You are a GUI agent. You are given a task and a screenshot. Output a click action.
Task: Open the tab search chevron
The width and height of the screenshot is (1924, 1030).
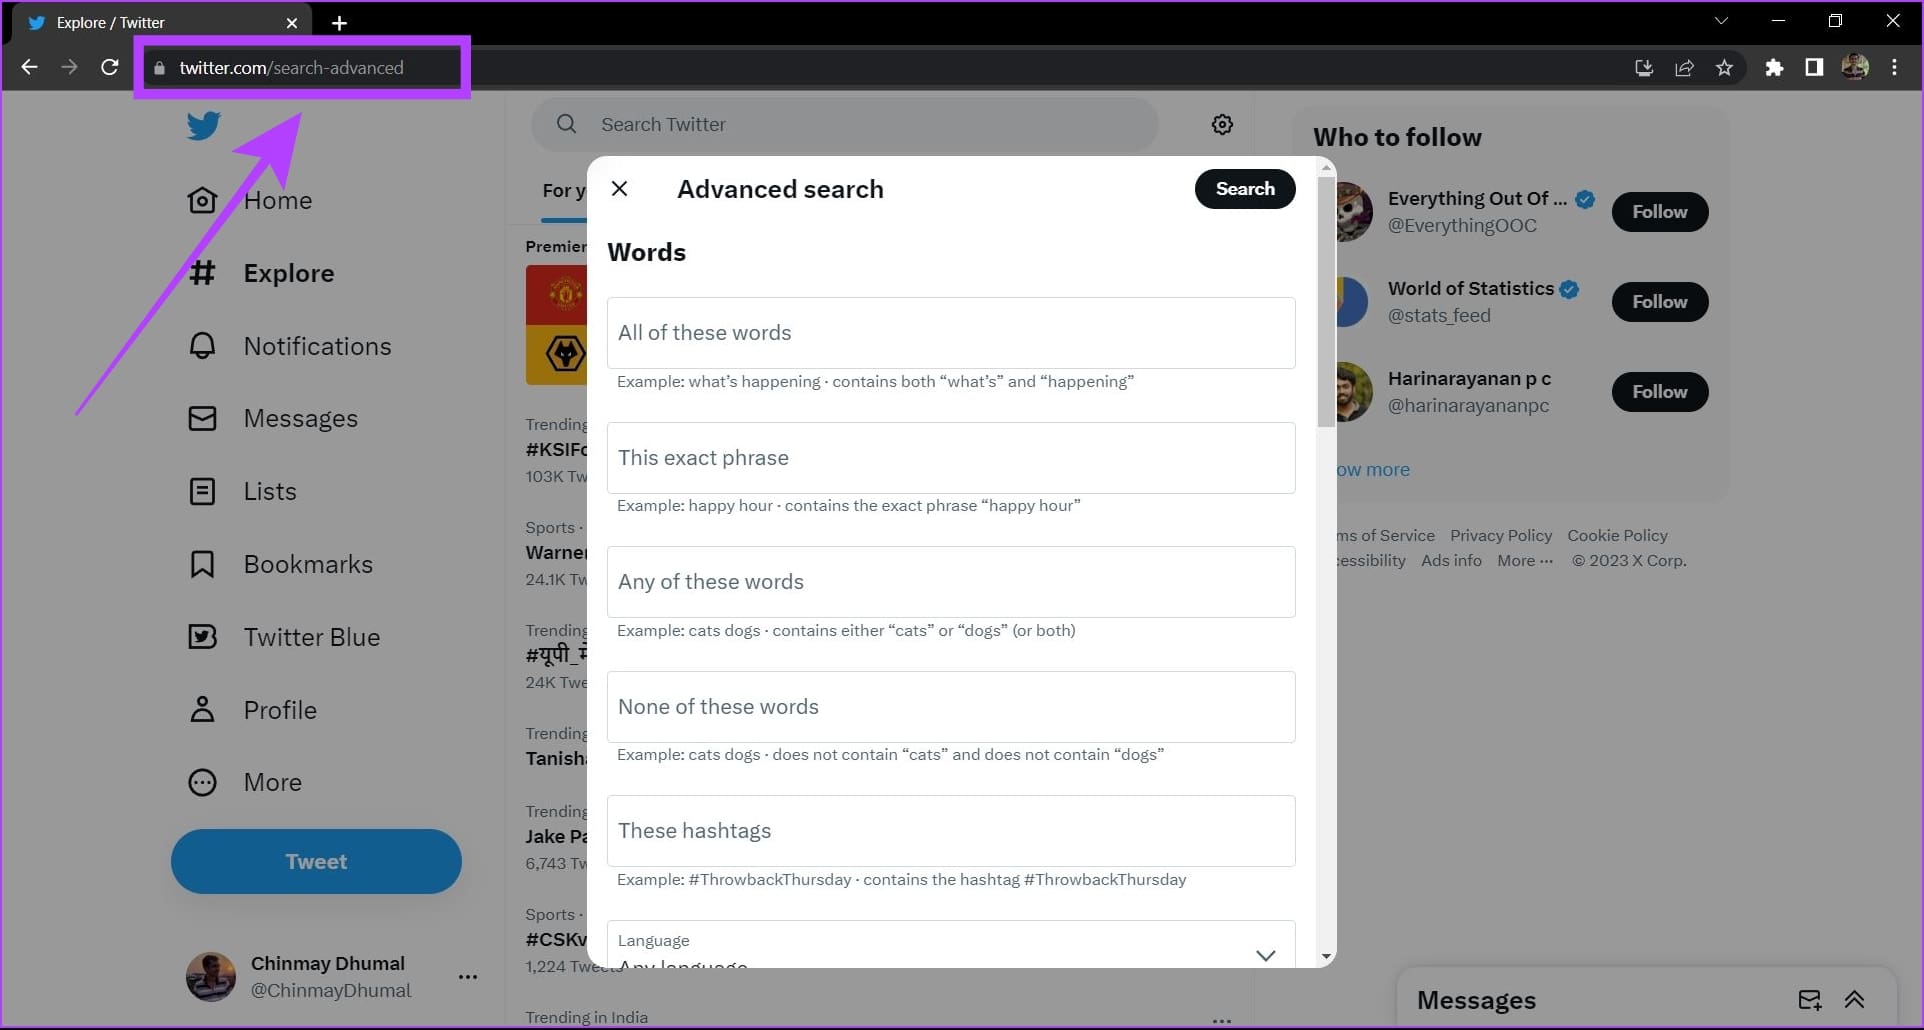[1721, 21]
